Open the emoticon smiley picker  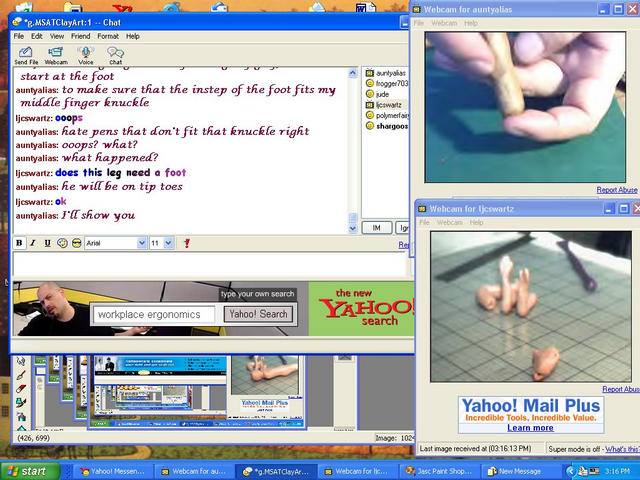click(x=62, y=243)
